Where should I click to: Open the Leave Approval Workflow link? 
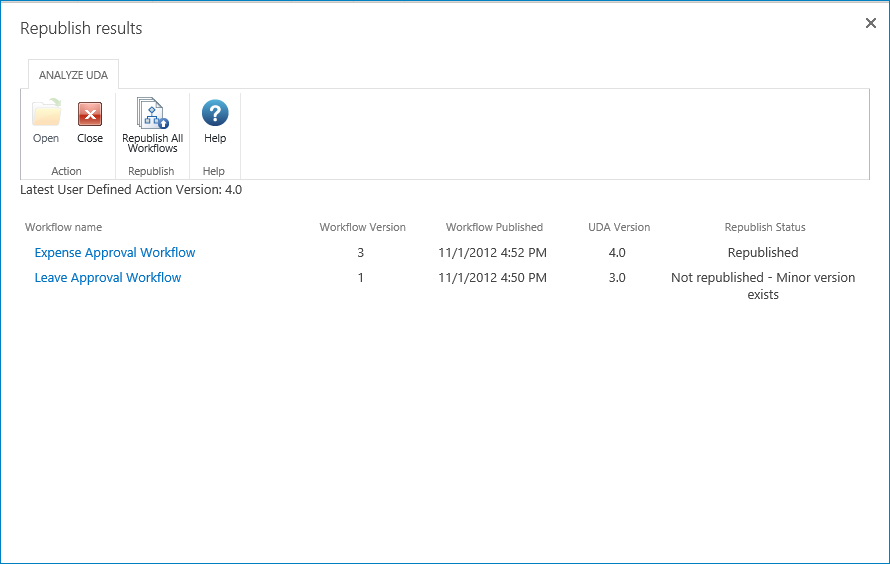pyautogui.click(x=108, y=278)
